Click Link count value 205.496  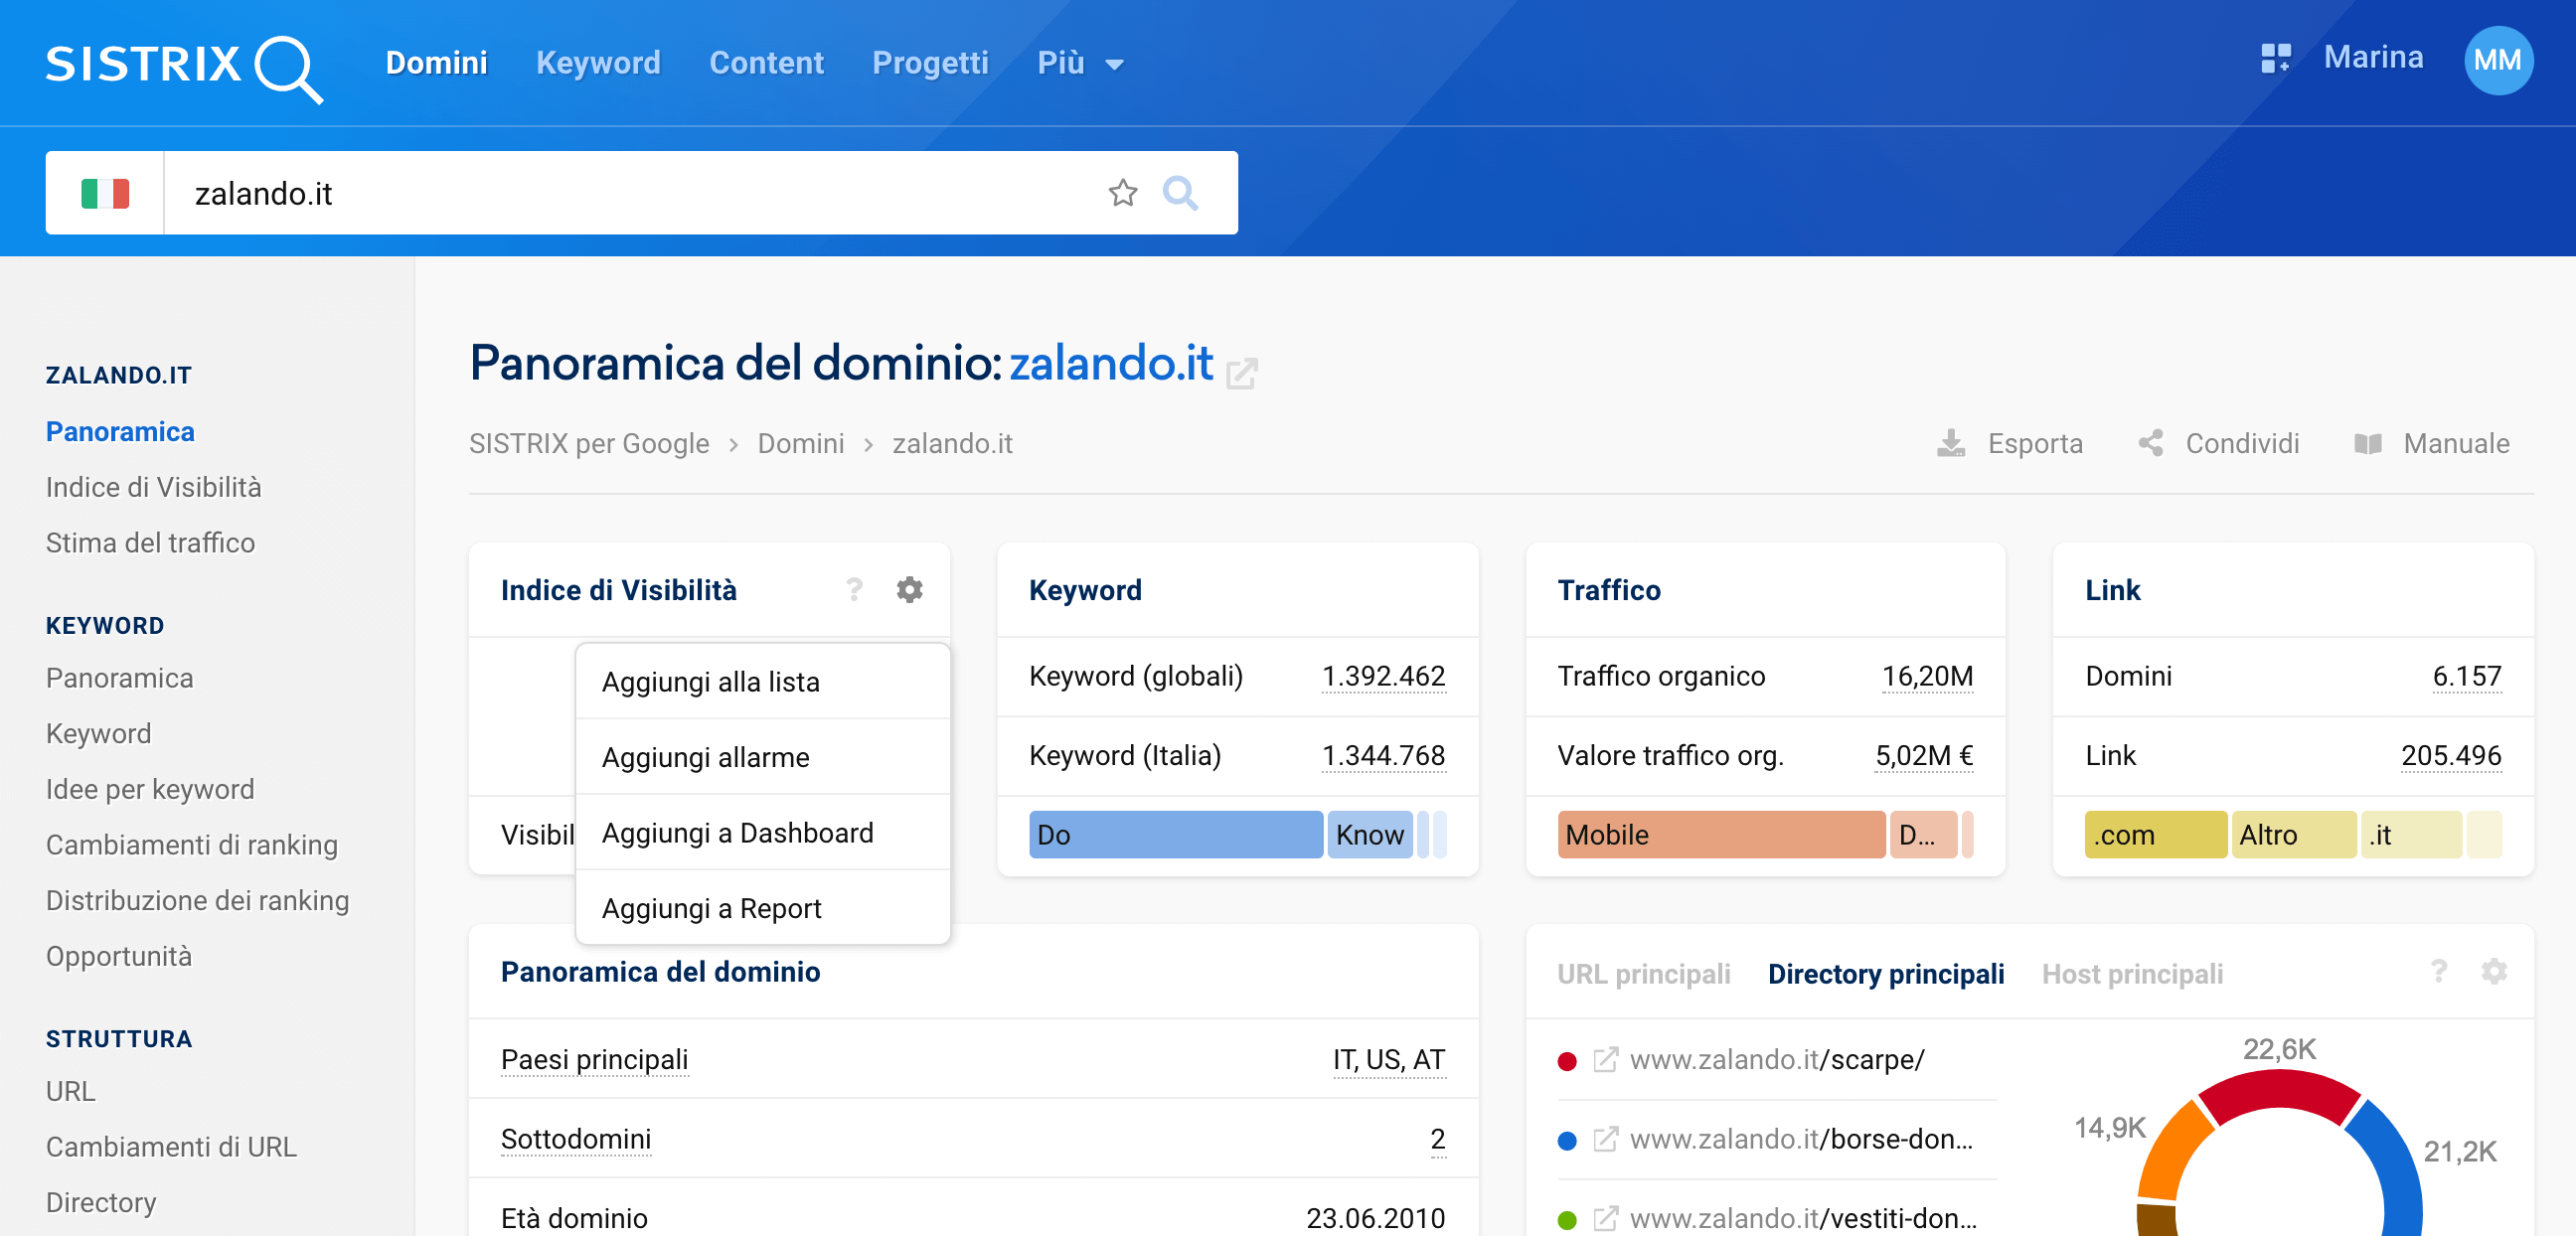tap(2451, 756)
